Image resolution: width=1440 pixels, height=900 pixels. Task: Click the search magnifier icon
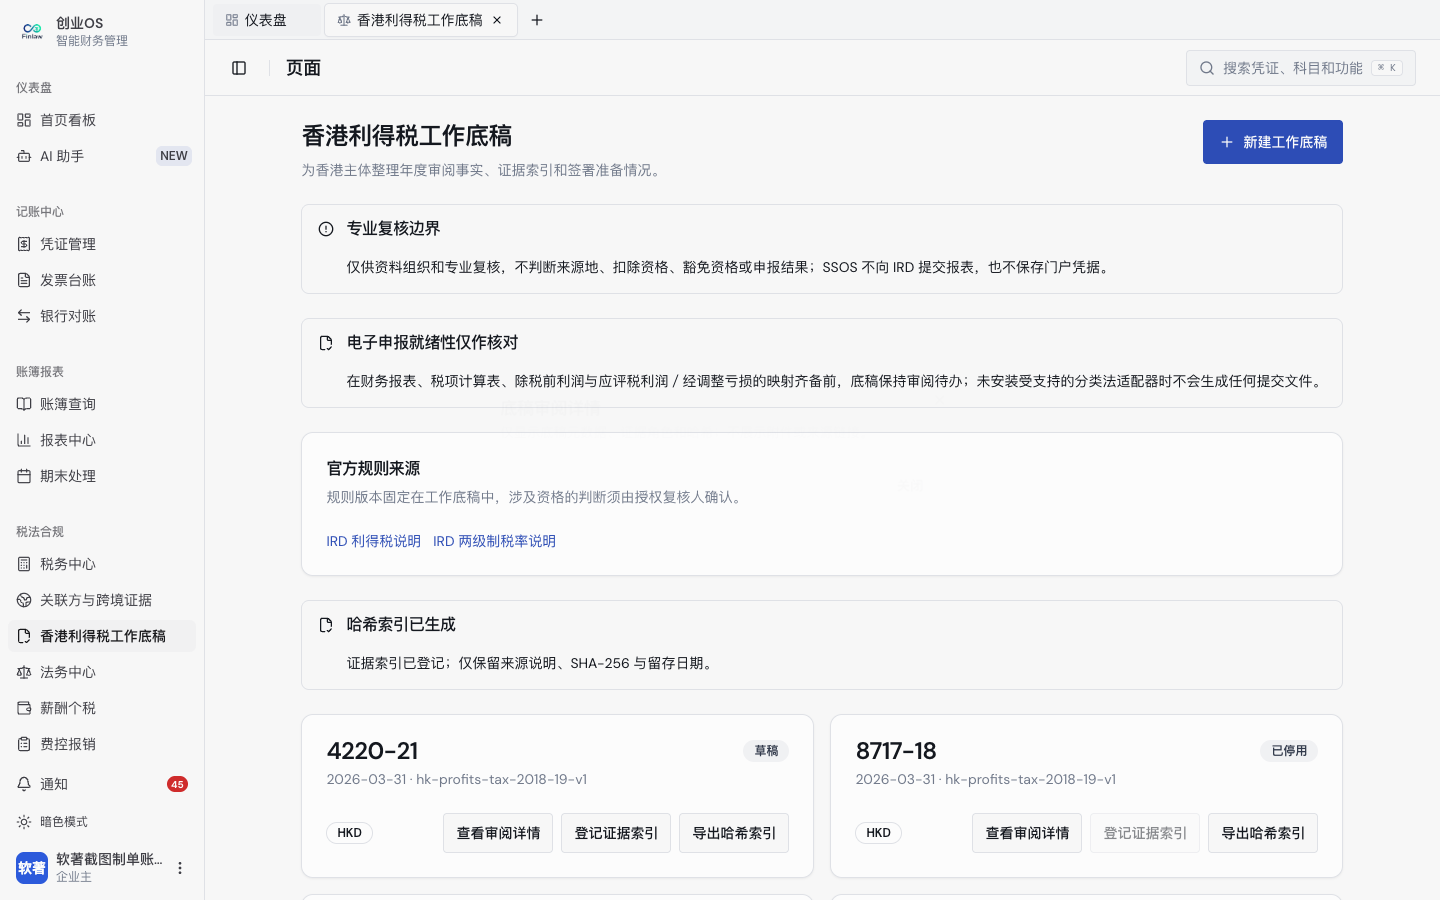tap(1207, 68)
